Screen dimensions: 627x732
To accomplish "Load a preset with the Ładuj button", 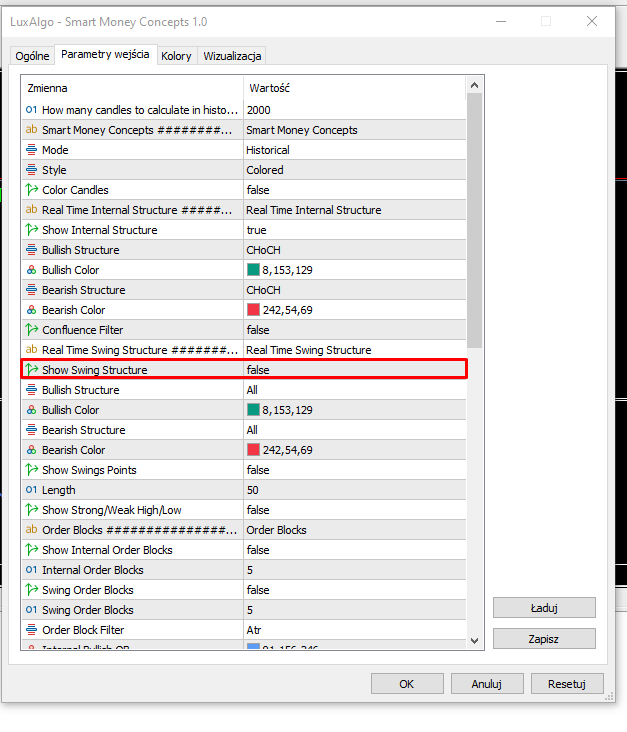I will pyautogui.click(x=544, y=608).
